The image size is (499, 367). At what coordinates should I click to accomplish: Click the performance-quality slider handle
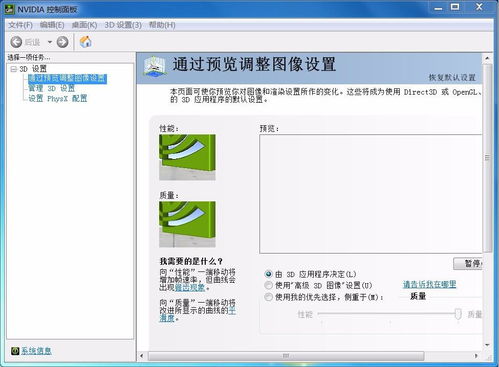coord(458,313)
